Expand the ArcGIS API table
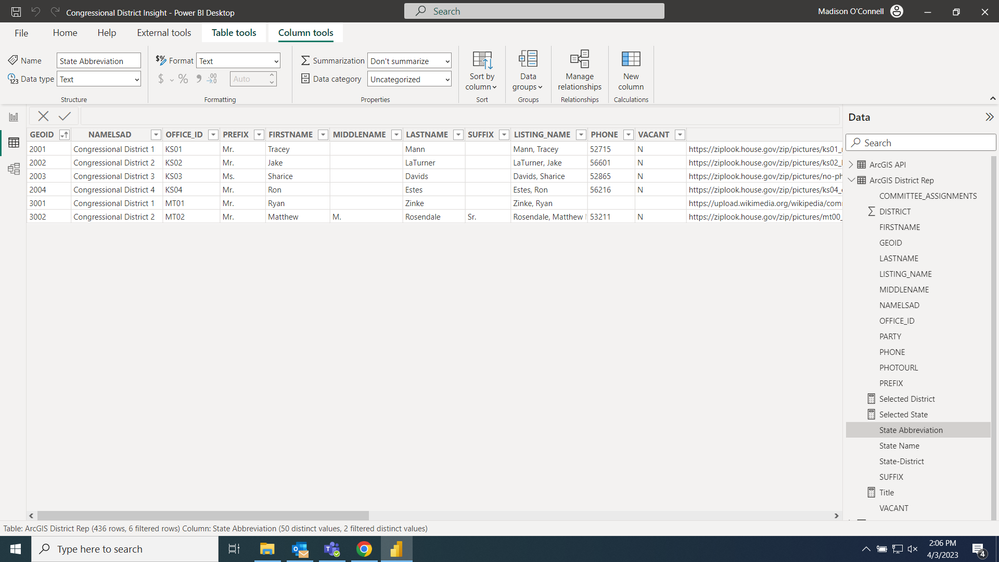This screenshot has width=999, height=562. pyautogui.click(x=851, y=164)
